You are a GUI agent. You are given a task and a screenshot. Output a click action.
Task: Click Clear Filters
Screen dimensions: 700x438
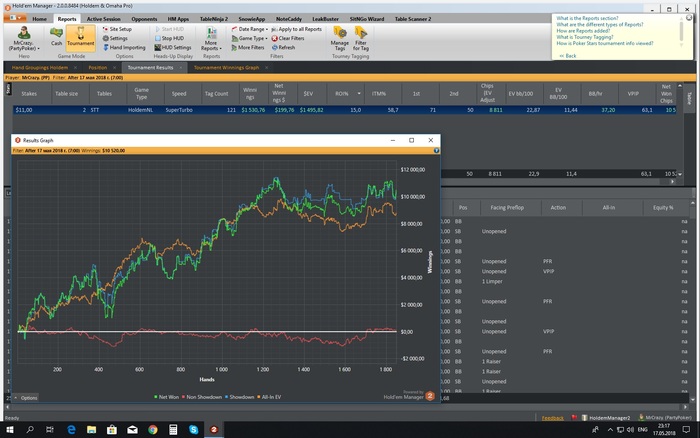pos(288,38)
